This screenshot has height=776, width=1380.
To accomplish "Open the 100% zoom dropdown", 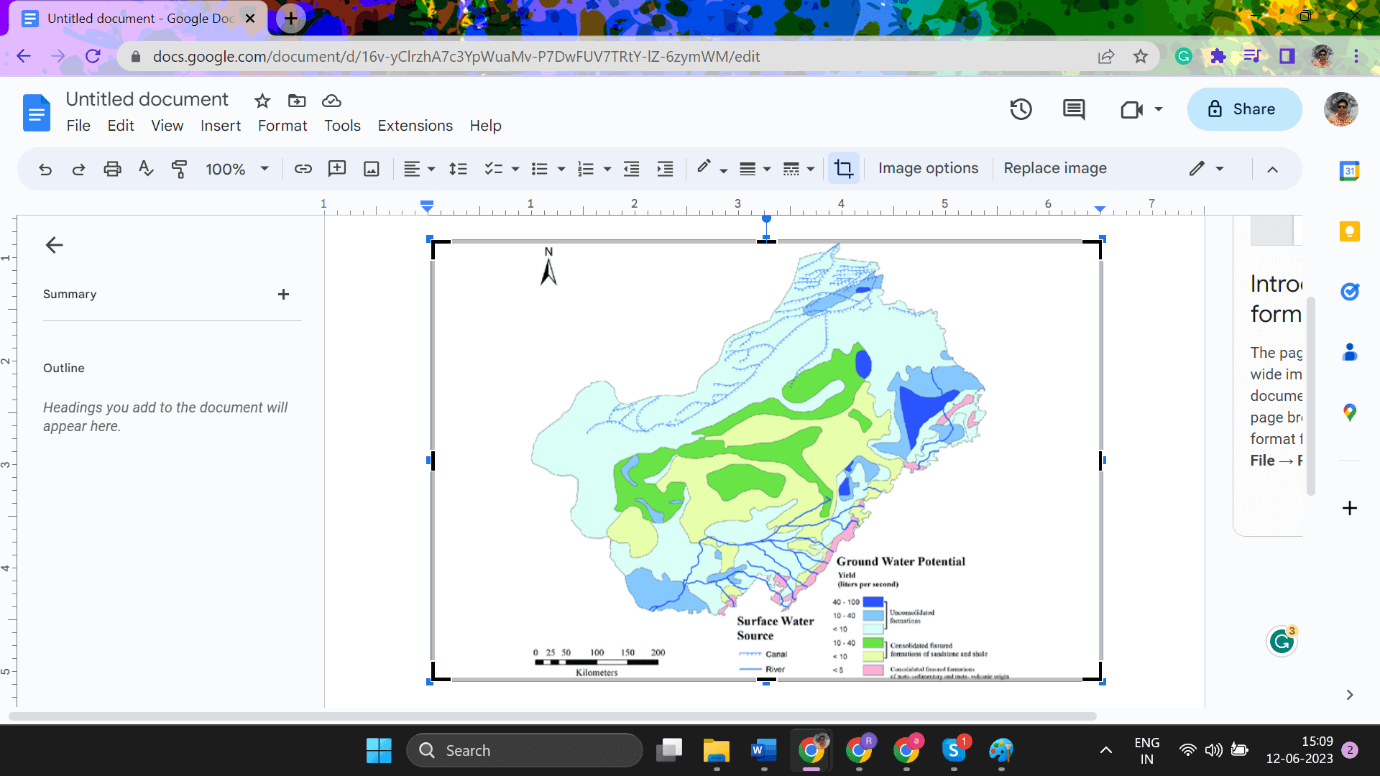I will [x=237, y=169].
